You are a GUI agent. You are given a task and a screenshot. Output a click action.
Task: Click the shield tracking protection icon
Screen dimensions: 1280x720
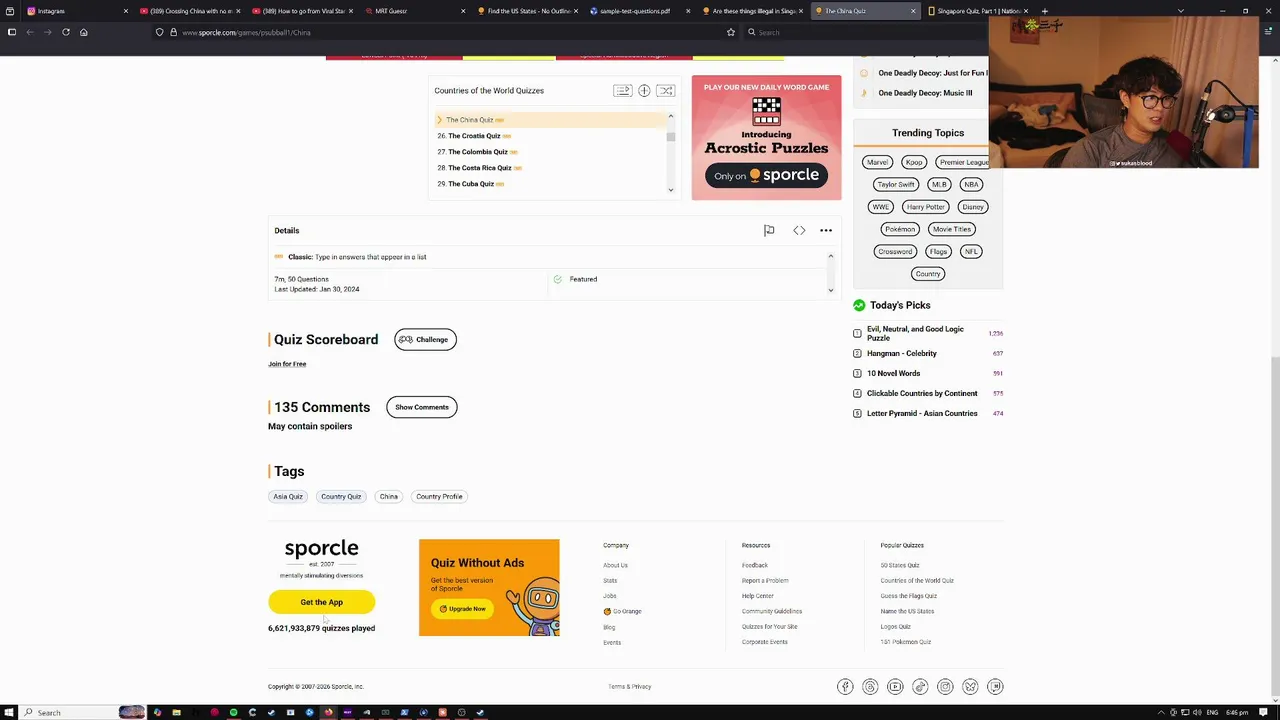coord(159,32)
